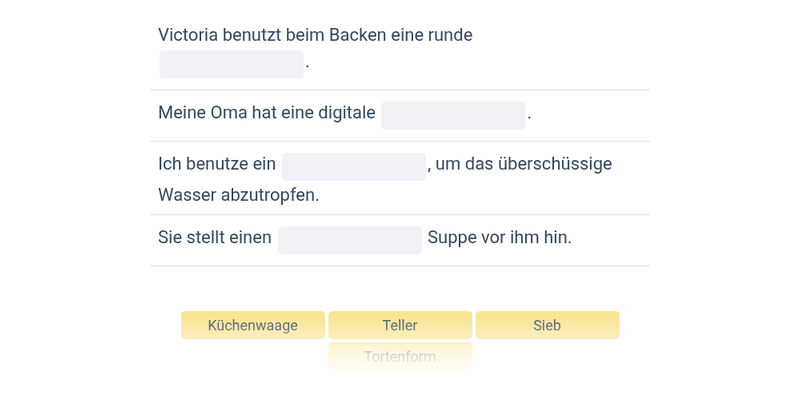Pick the Küchenwaage word tile

coord(253,325)
